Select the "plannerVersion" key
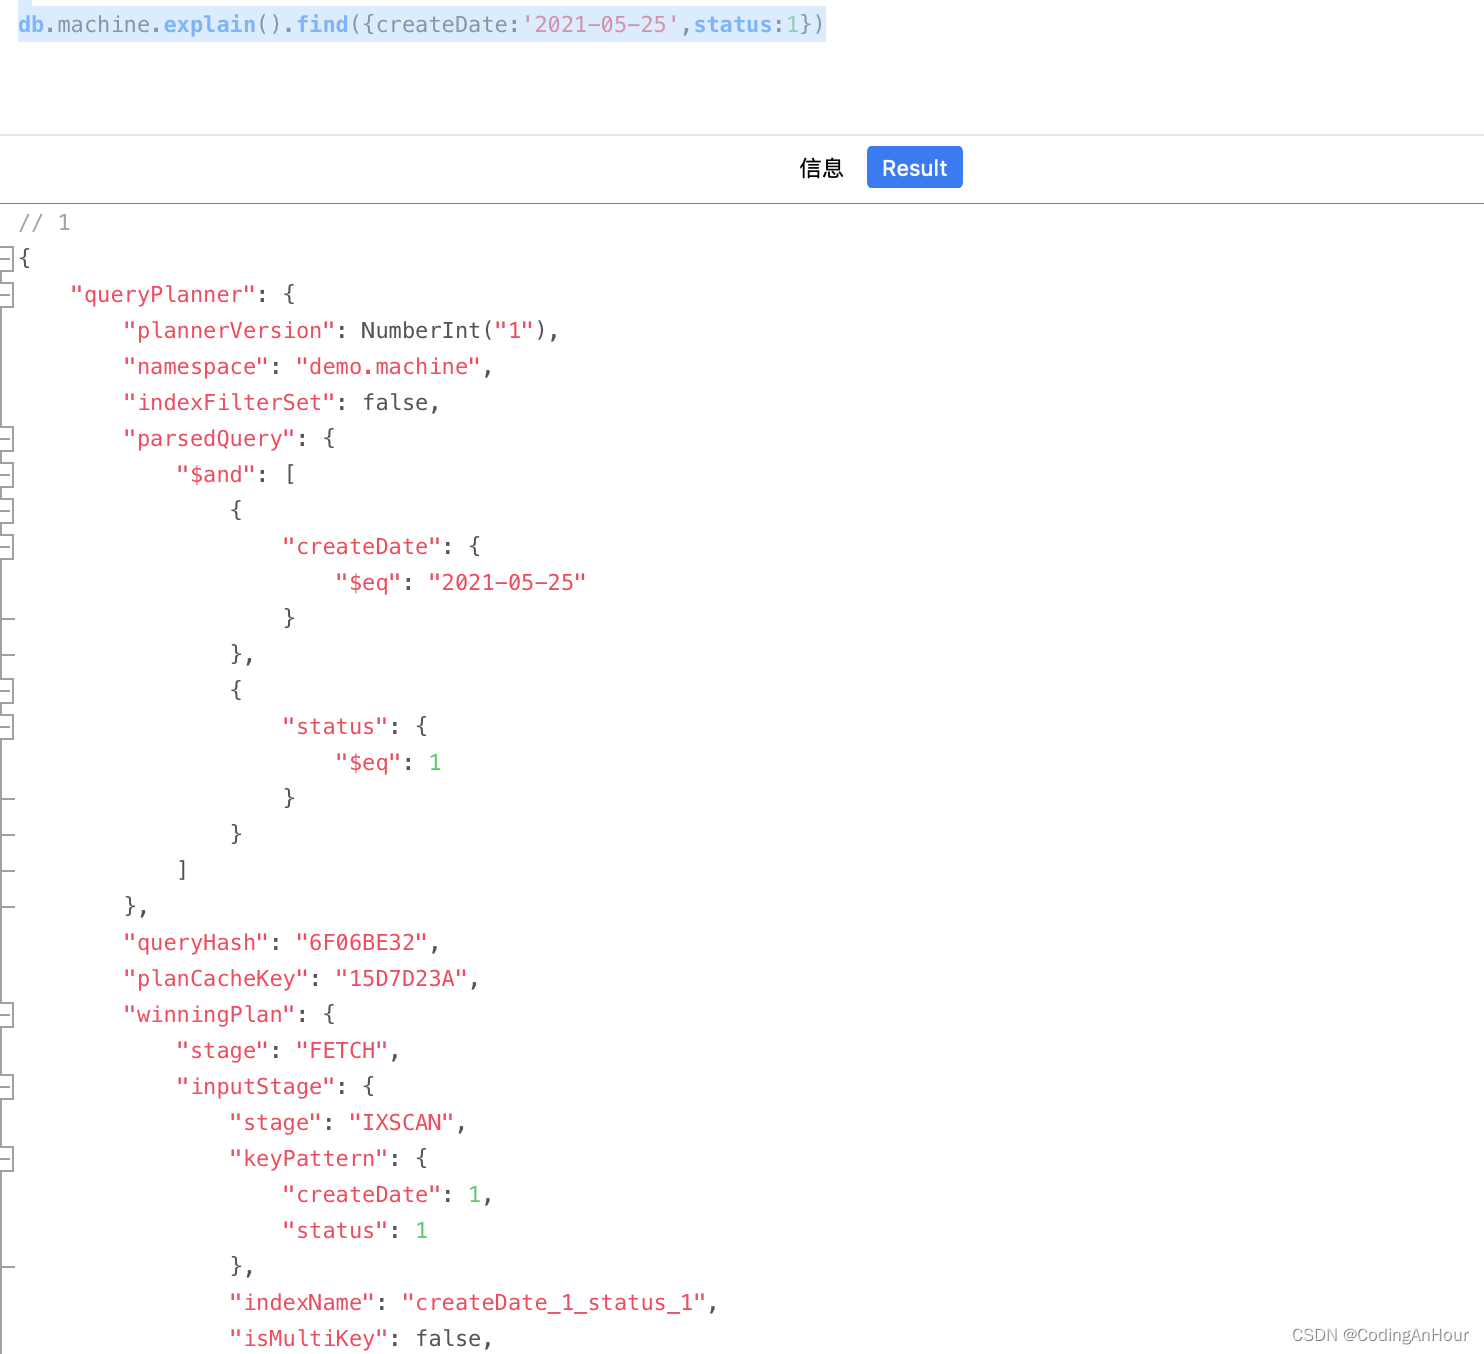This screenshot has height=1354, width=1484. pyautogui.click(x=229, y=330)
